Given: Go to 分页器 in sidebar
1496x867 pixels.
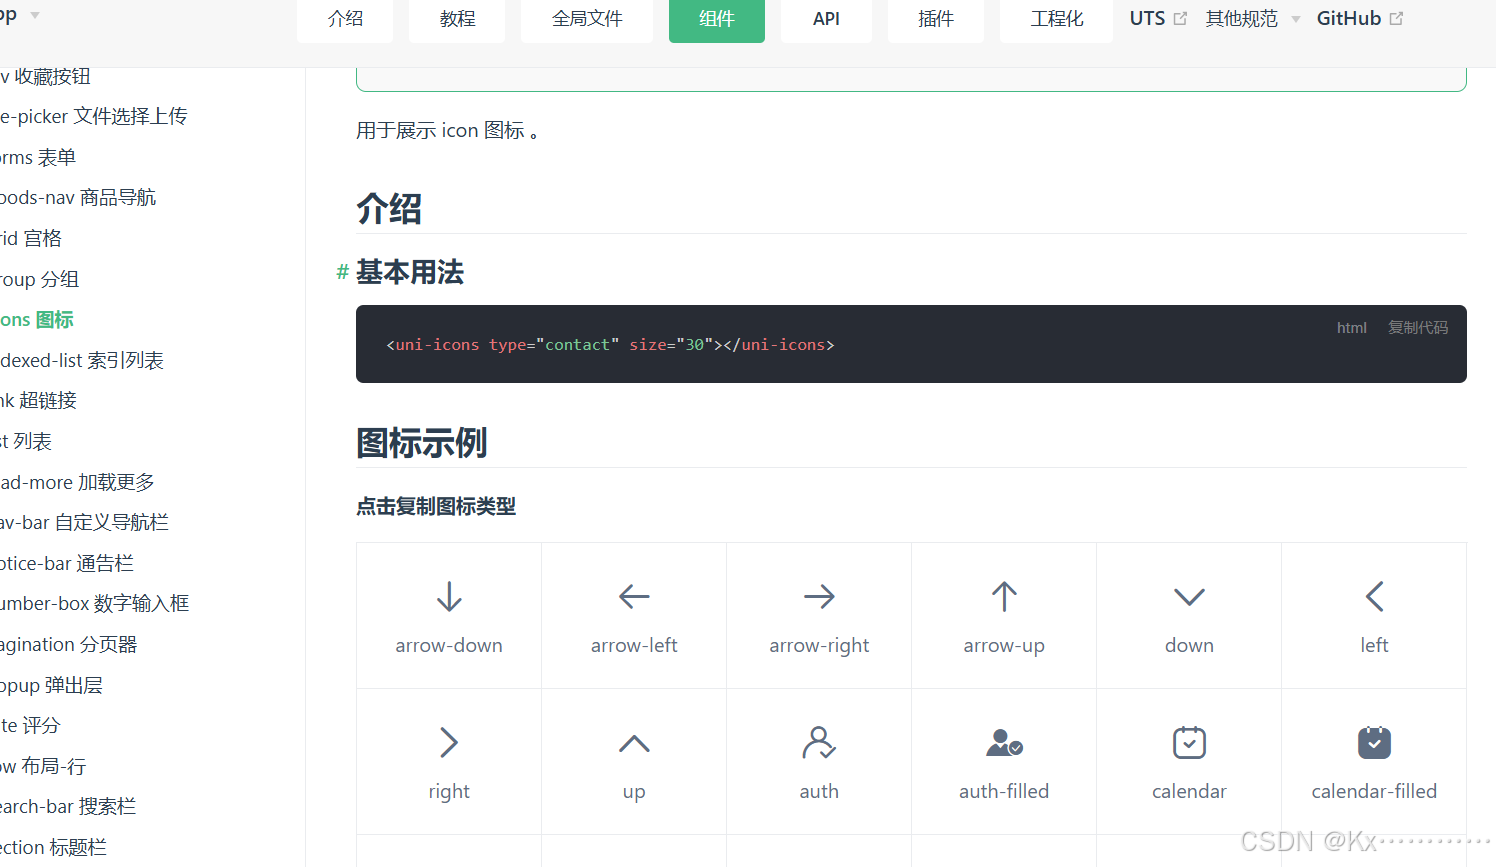Looking at the screenshot, I should (69, 644).
